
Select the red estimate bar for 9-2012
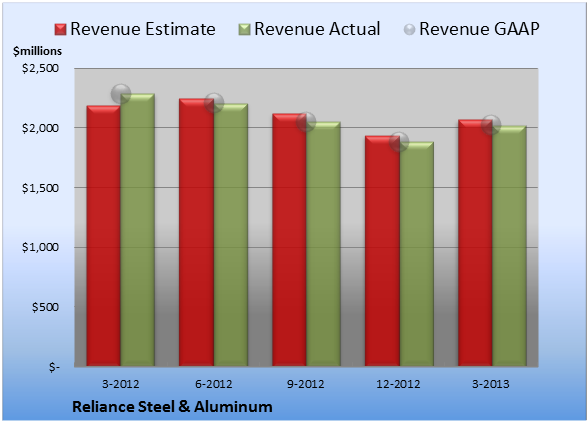click(x=290, y=240)
